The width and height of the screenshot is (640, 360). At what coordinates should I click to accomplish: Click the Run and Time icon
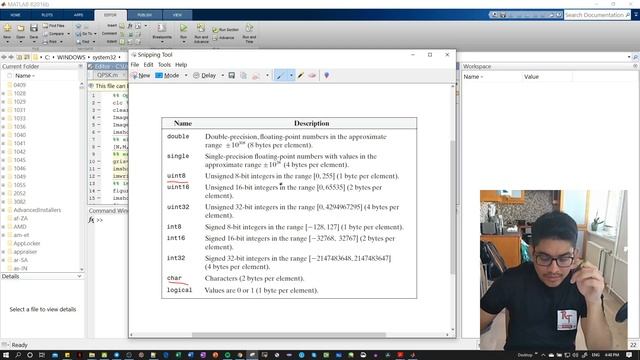249,28
